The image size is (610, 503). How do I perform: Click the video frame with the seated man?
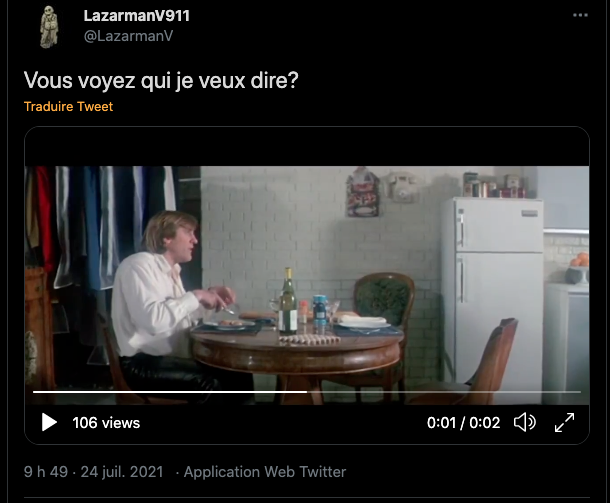coord(307,285)
